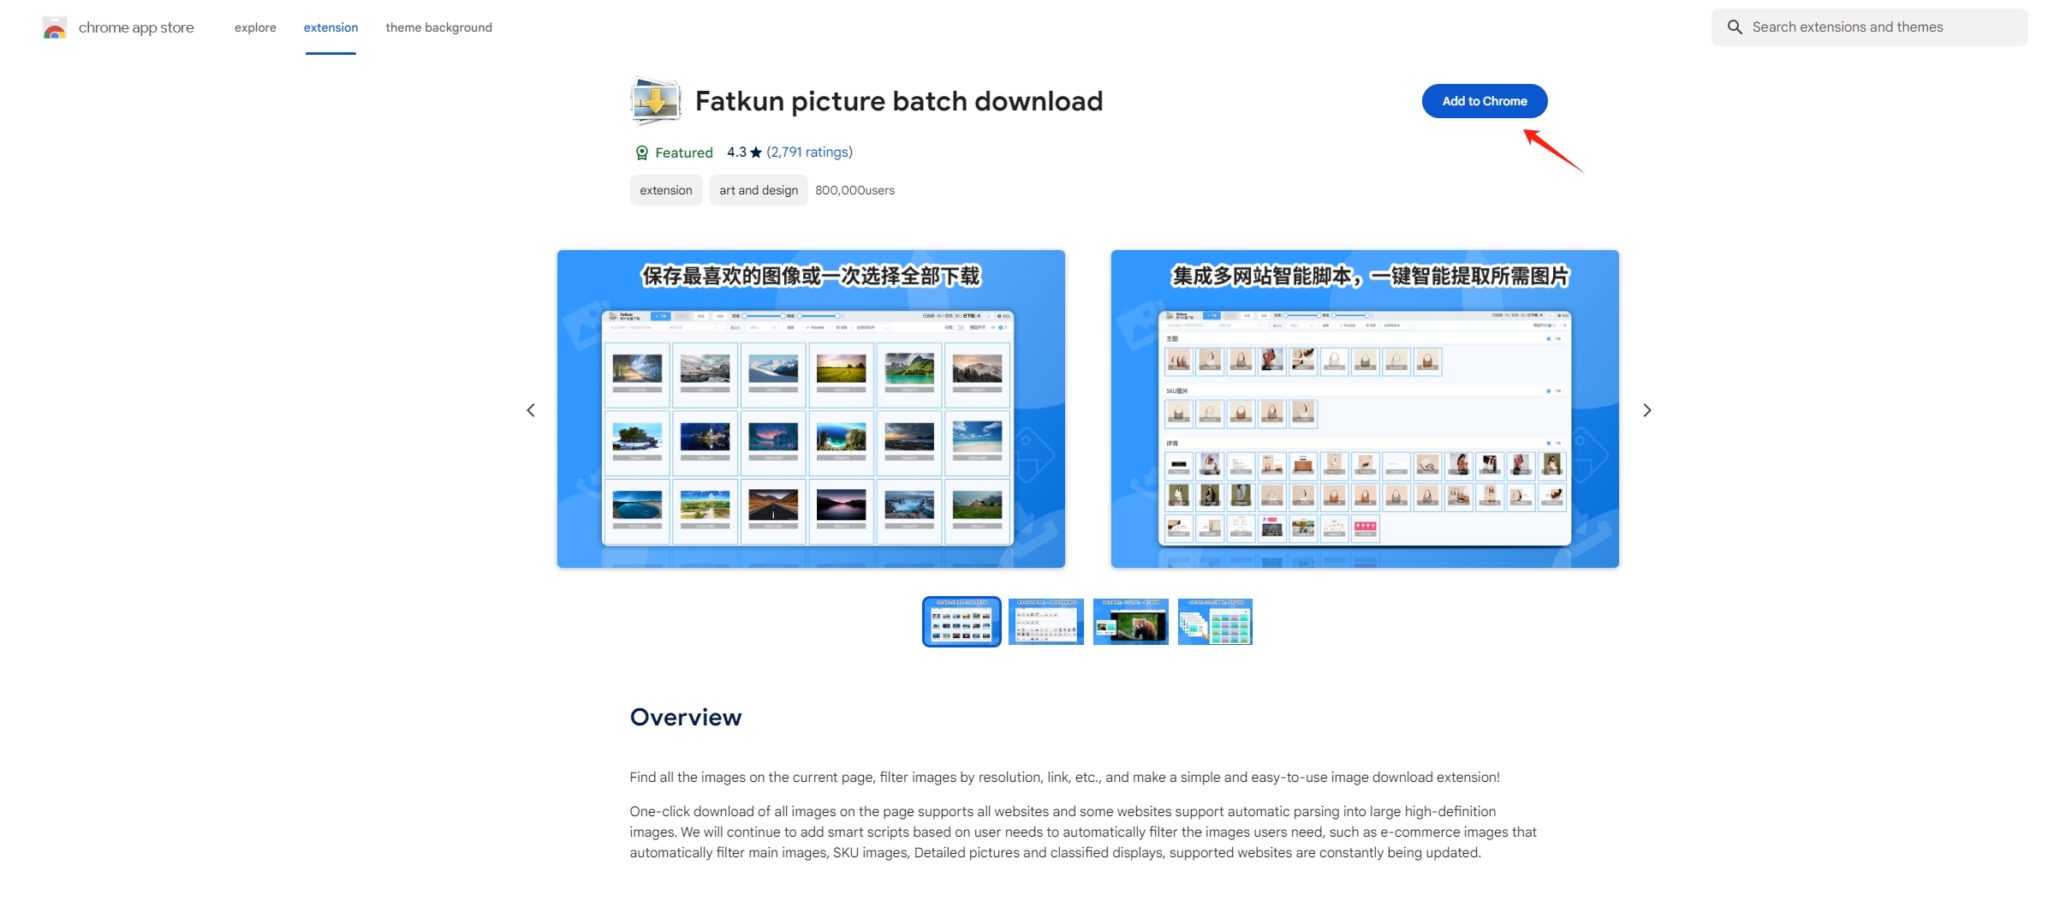Click the Fatkun extension icon
This screenshot has height=901, width=2048.
pyautogui.click(x=655, y=100)
